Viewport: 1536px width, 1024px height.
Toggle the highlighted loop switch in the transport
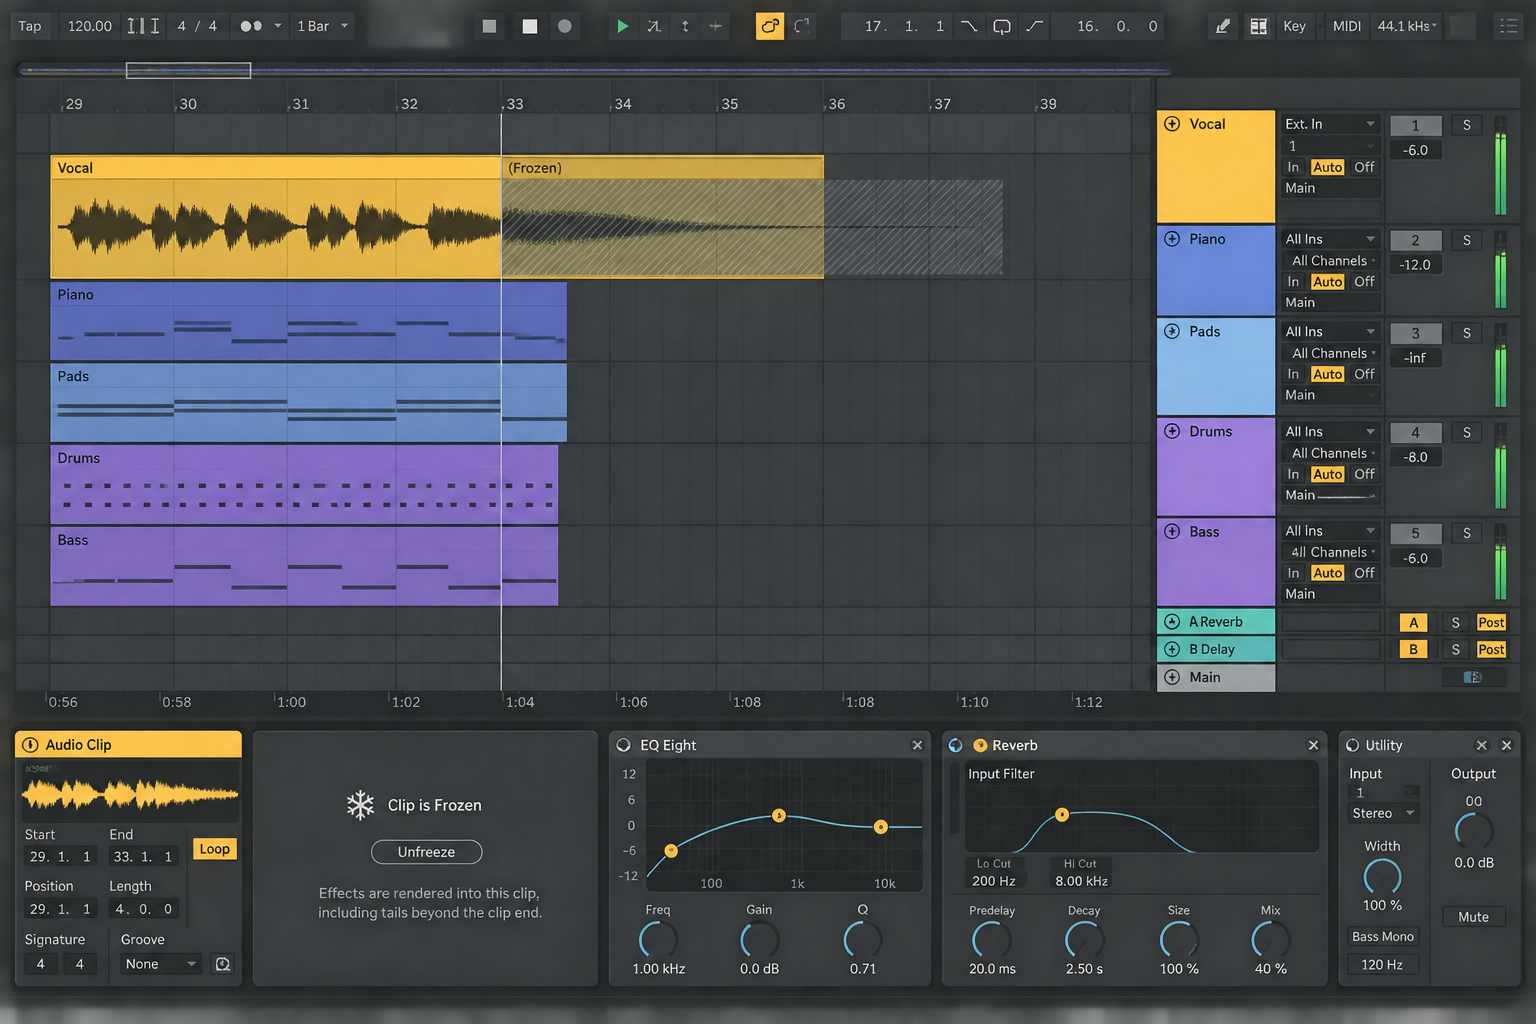[x=769, y=26]
